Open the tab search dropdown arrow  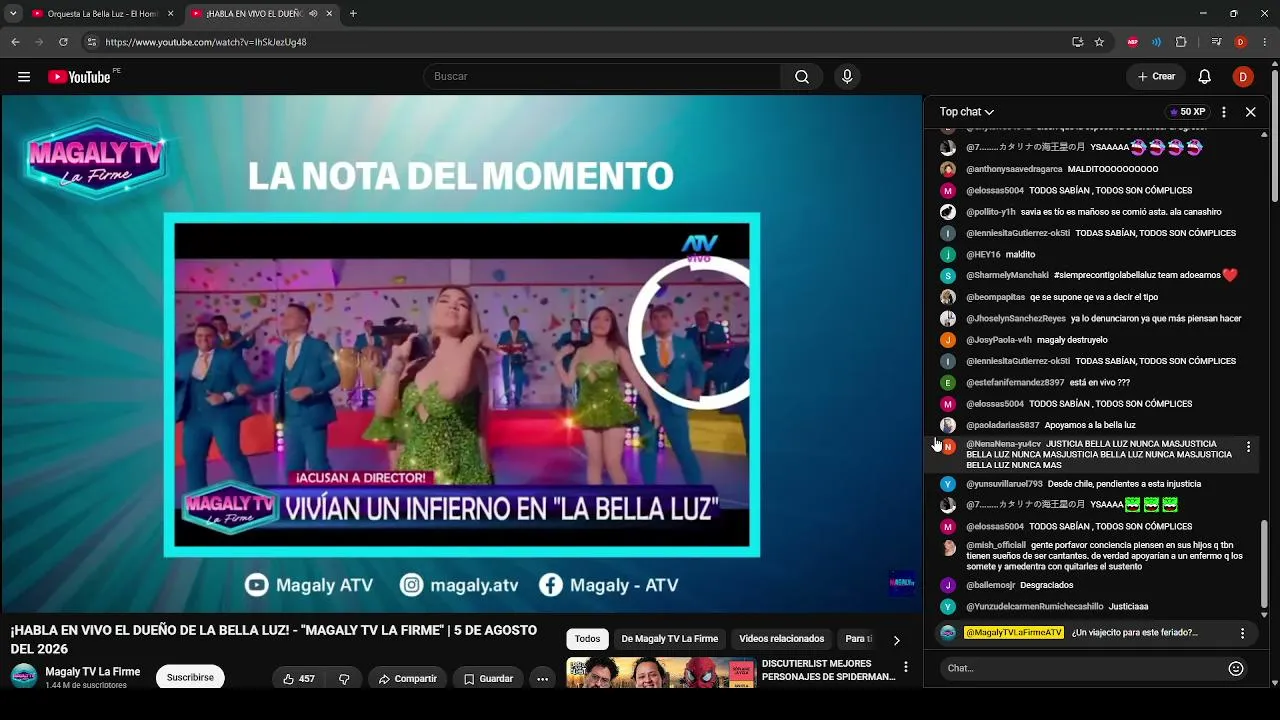click(13, 14)
